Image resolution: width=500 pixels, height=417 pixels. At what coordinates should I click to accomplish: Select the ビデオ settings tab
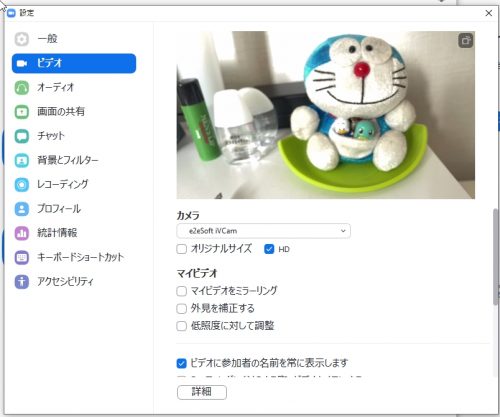coord(74,63)
